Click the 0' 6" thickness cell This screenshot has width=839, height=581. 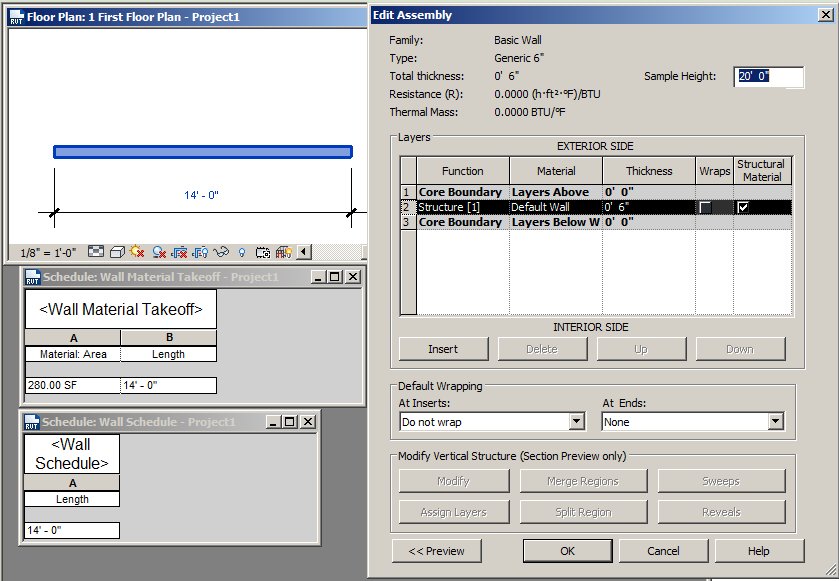[x=649, y=207]
